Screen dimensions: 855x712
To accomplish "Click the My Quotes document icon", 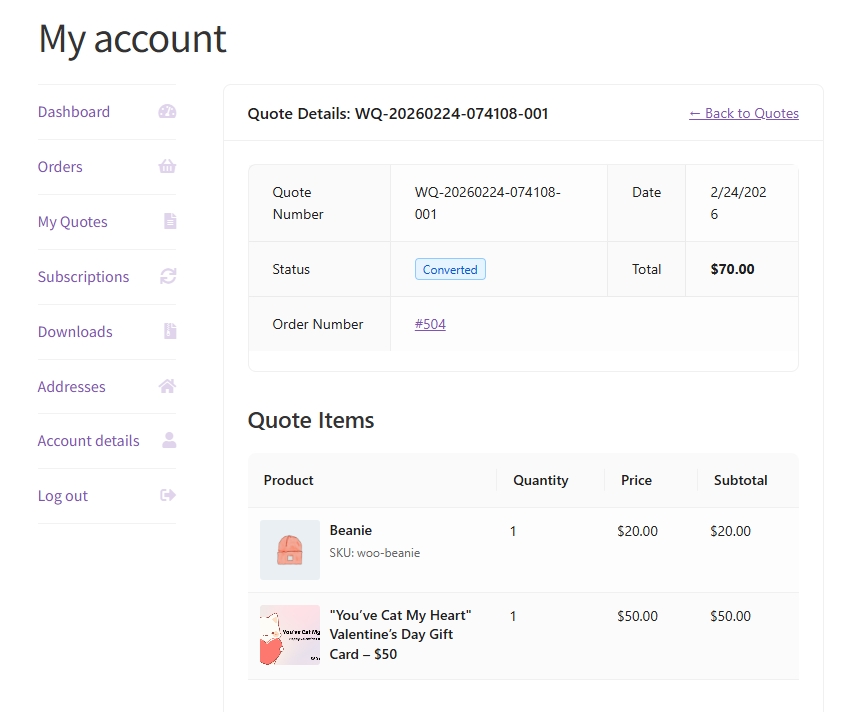I will point(170,222).
